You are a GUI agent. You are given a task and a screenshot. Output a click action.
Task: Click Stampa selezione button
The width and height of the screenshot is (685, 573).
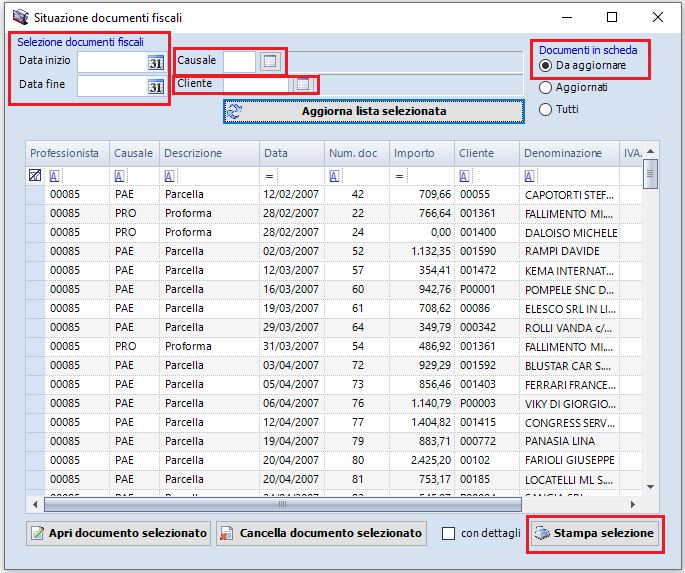[594, 533]
